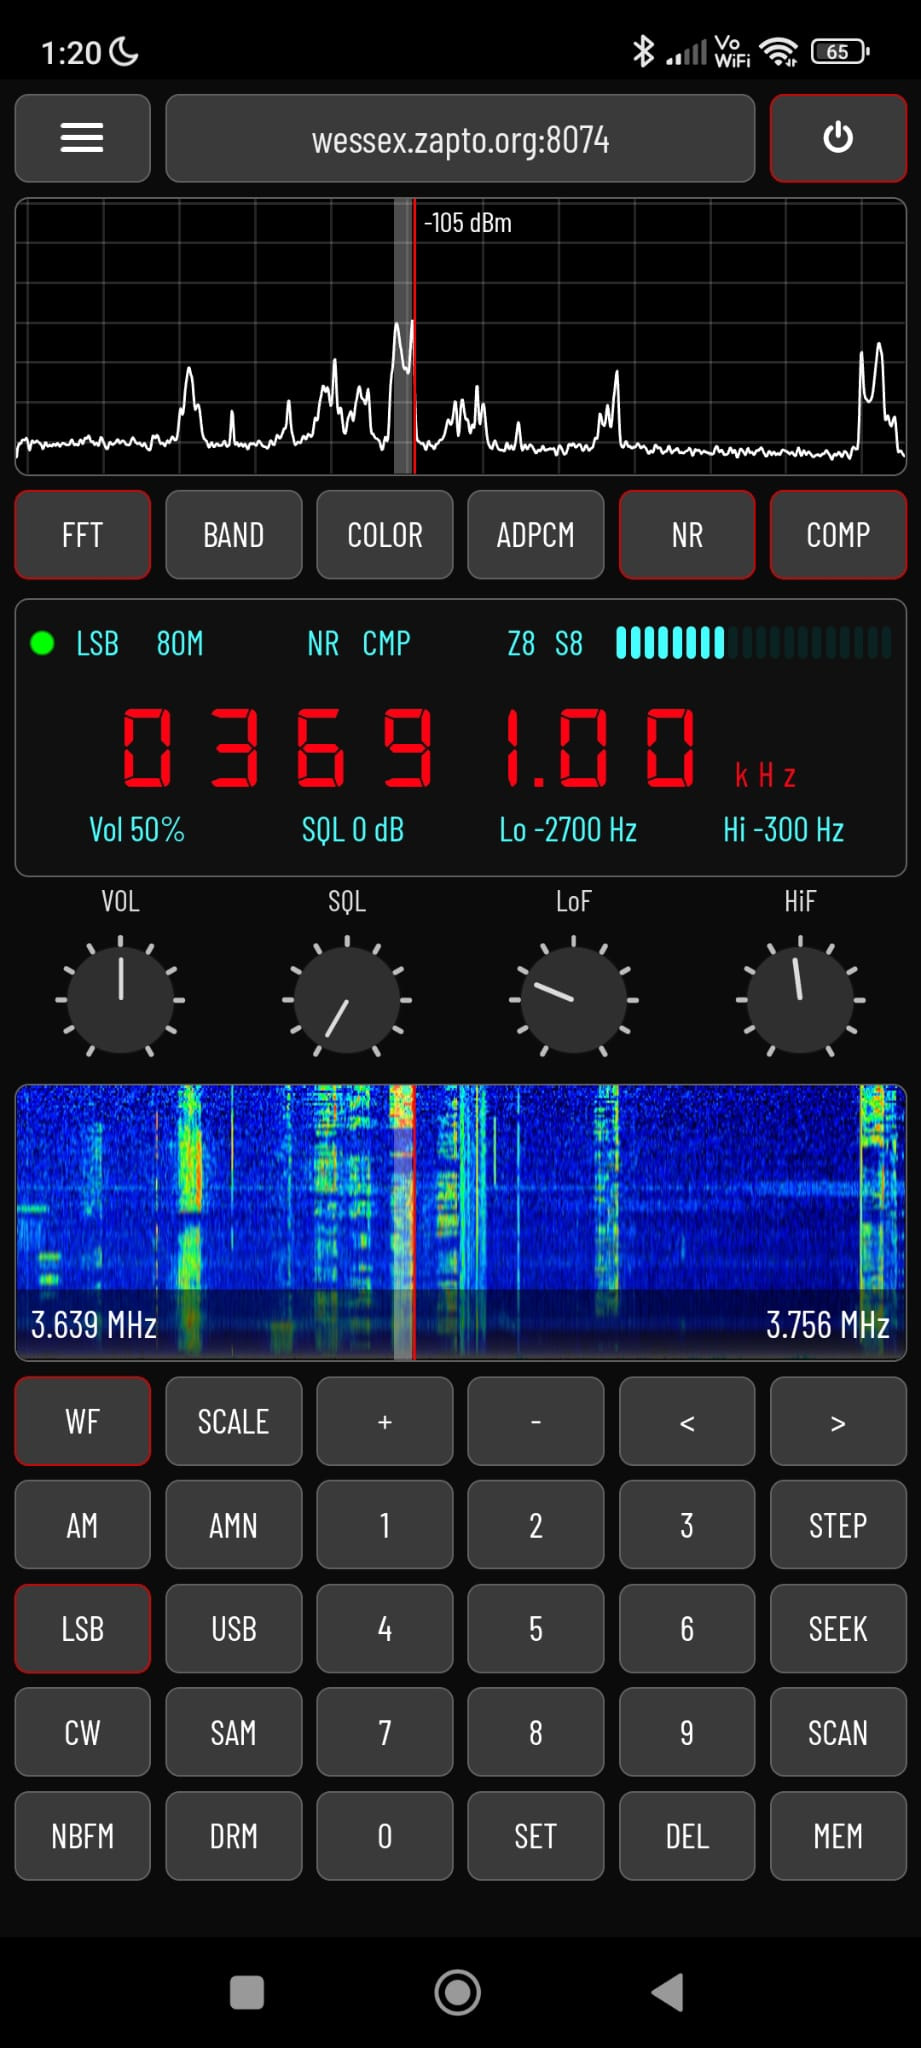Viewport: 921px width, 2048px height.
Task: Tap the server address field wessex.zapto.org:8074
Action: click(x=460, y=139)
